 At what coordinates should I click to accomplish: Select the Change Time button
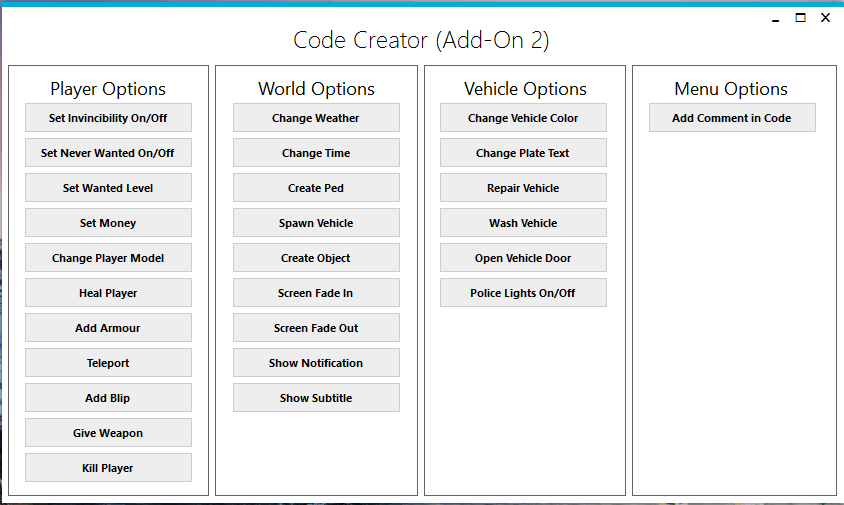(x=316, y=153)
